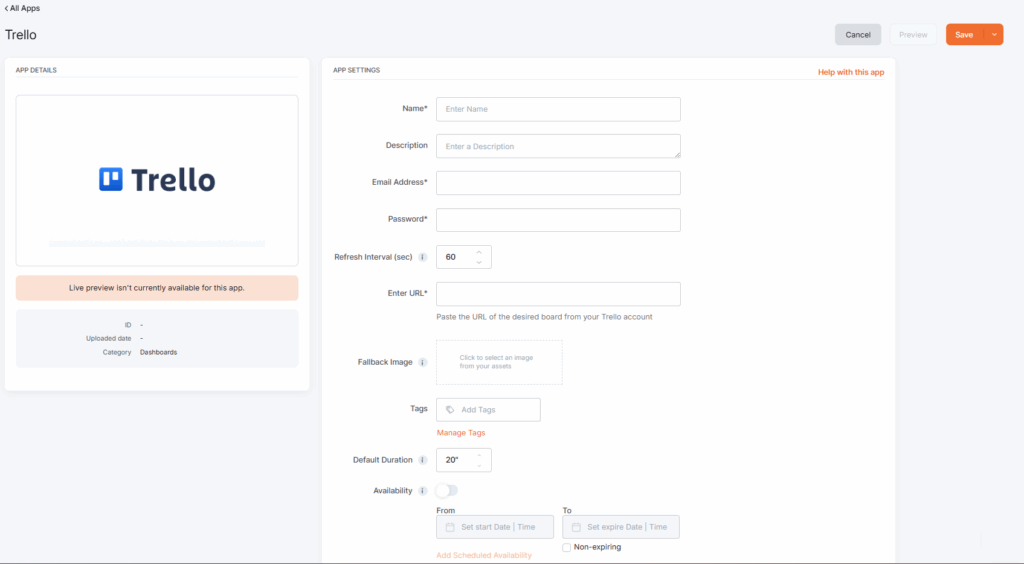Click the calendar icon in expire date field
1024x564 pixels.
pos(576,527)
